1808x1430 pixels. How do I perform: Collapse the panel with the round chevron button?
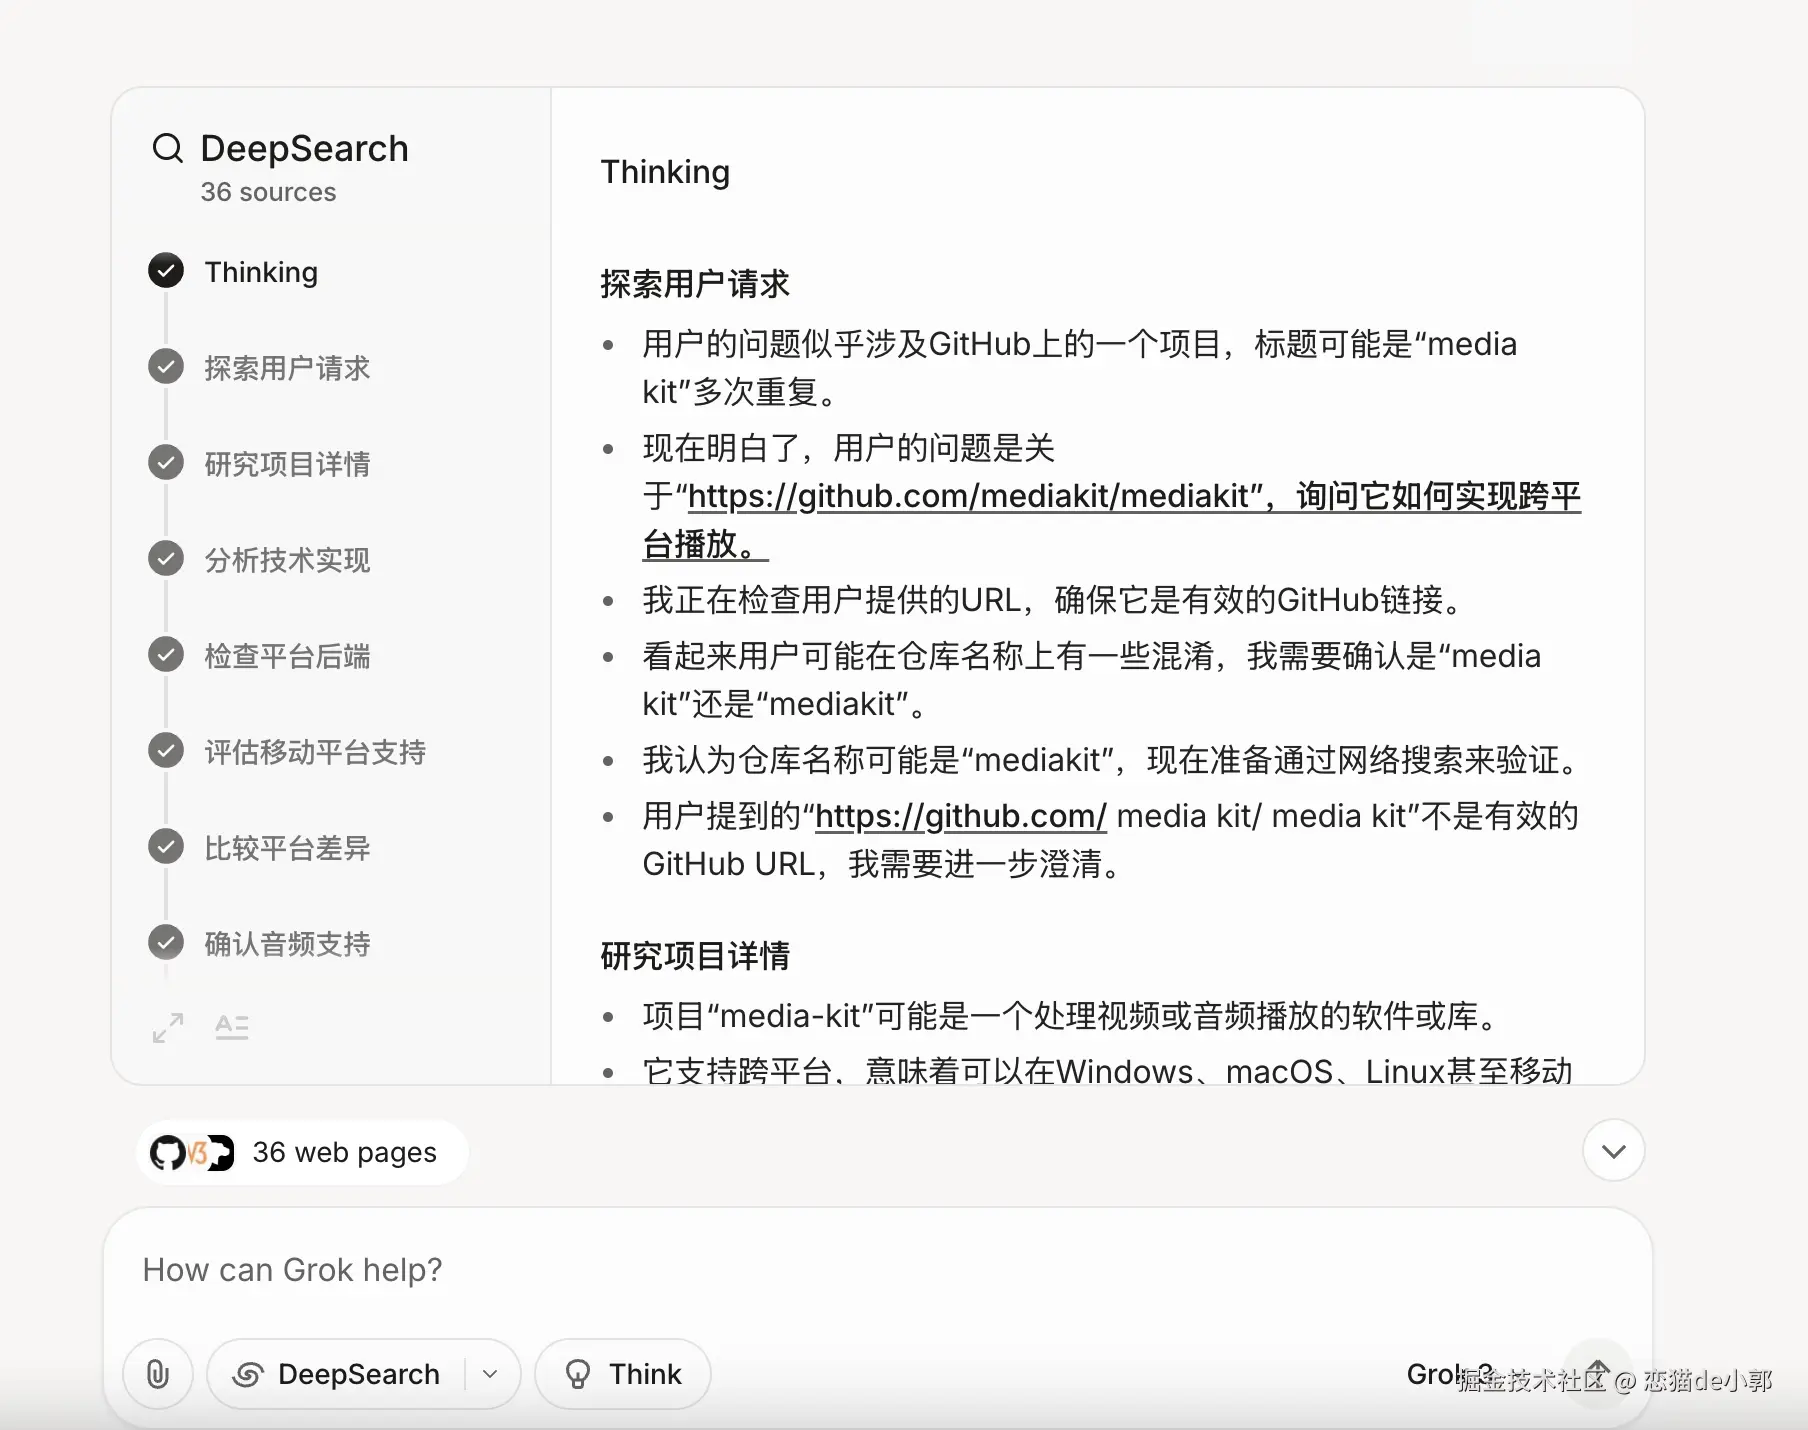point(1614,1151)
